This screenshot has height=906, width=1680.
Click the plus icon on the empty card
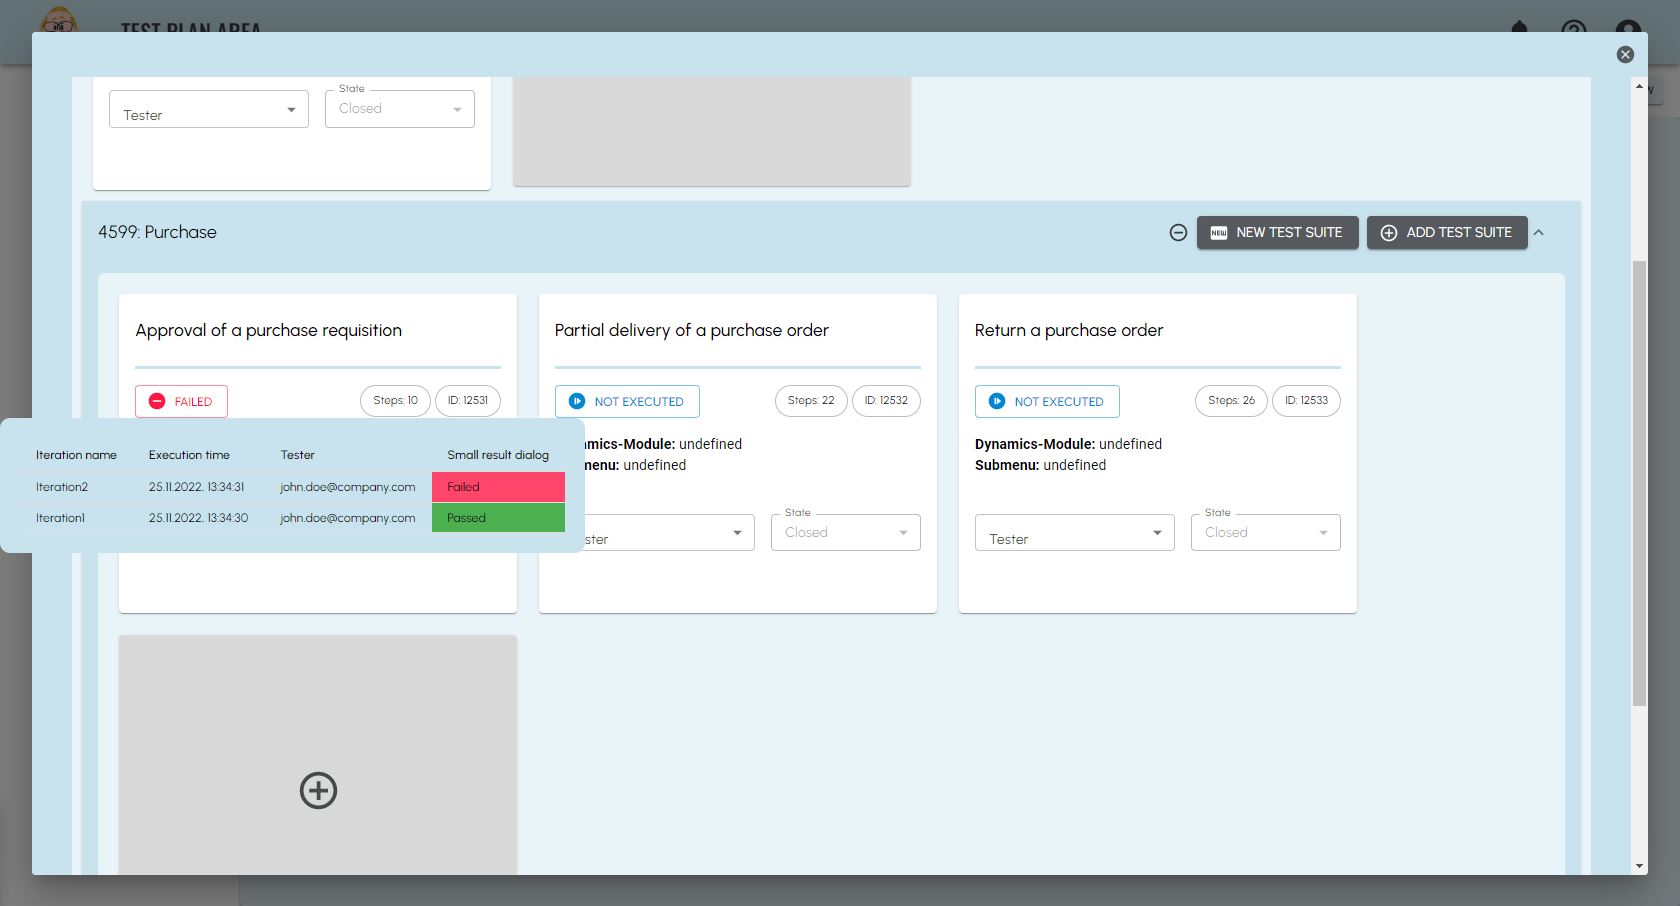coord(318,790)
